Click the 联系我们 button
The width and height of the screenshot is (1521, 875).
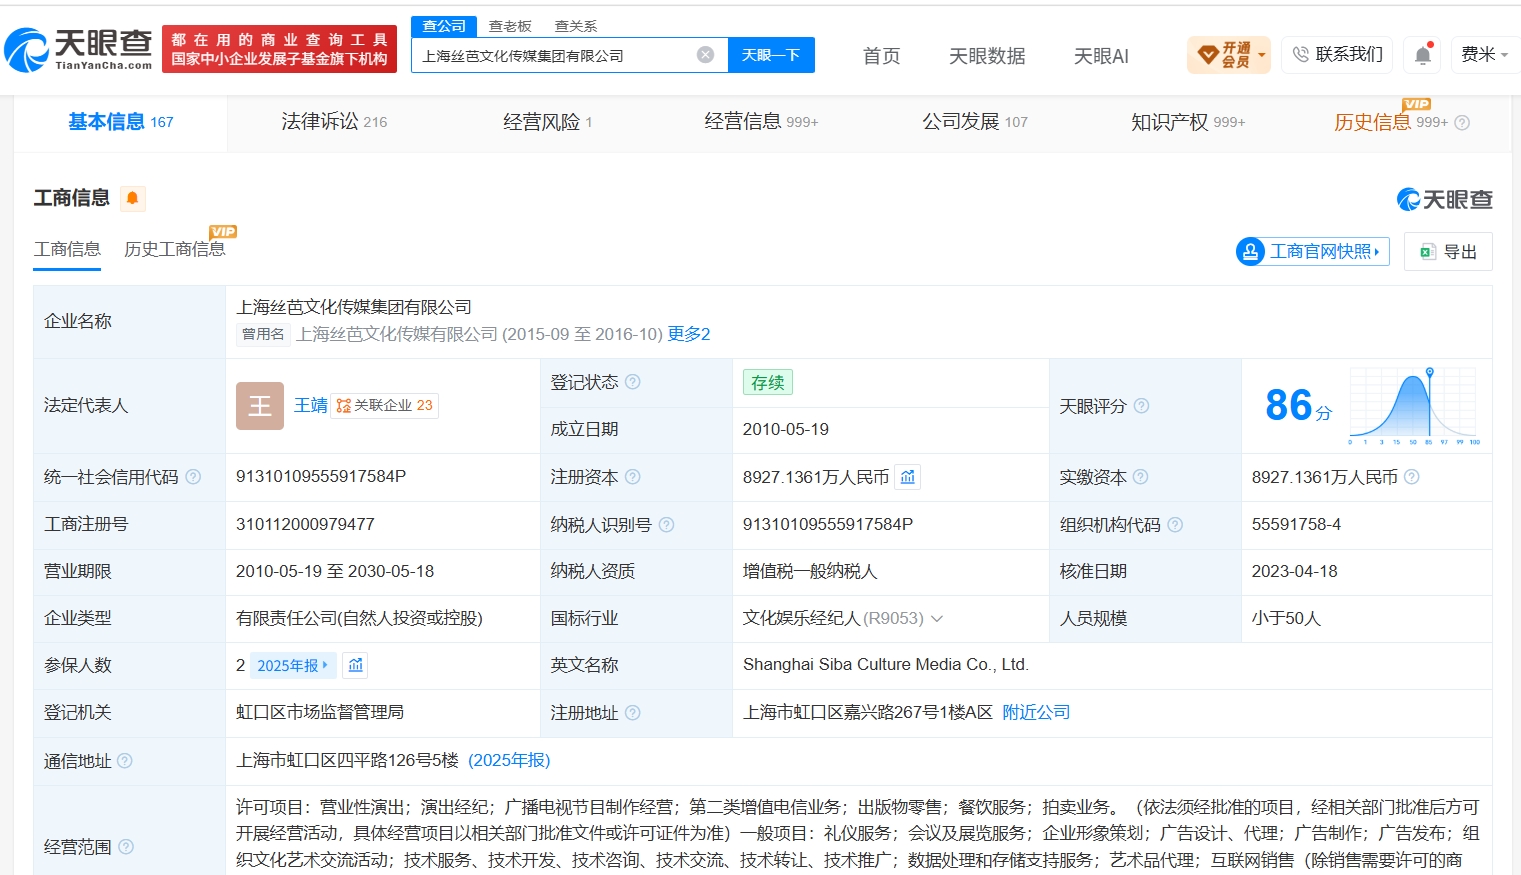tap(1338, 54)
